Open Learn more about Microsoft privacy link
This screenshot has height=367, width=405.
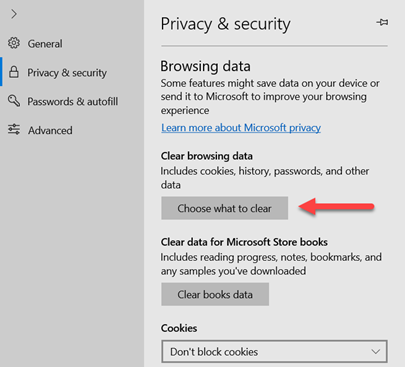point(241,128)
